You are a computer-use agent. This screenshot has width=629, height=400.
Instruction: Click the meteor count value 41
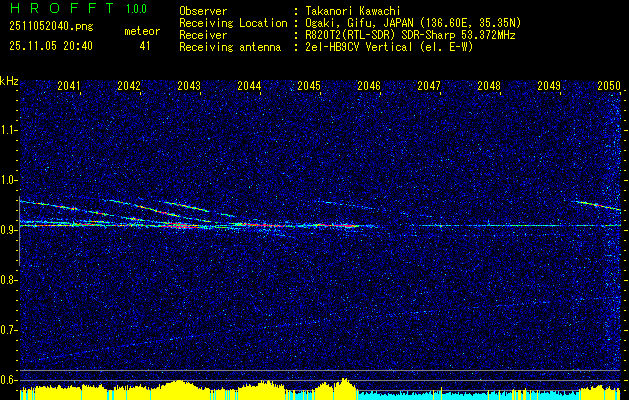145,45
